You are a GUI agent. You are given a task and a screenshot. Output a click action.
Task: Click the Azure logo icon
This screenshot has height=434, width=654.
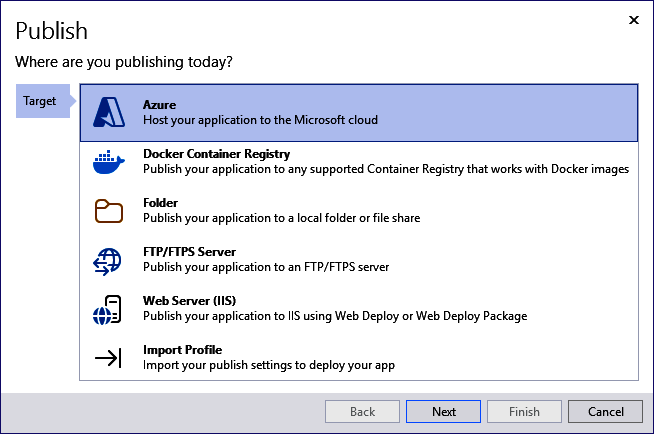point(109,112)
